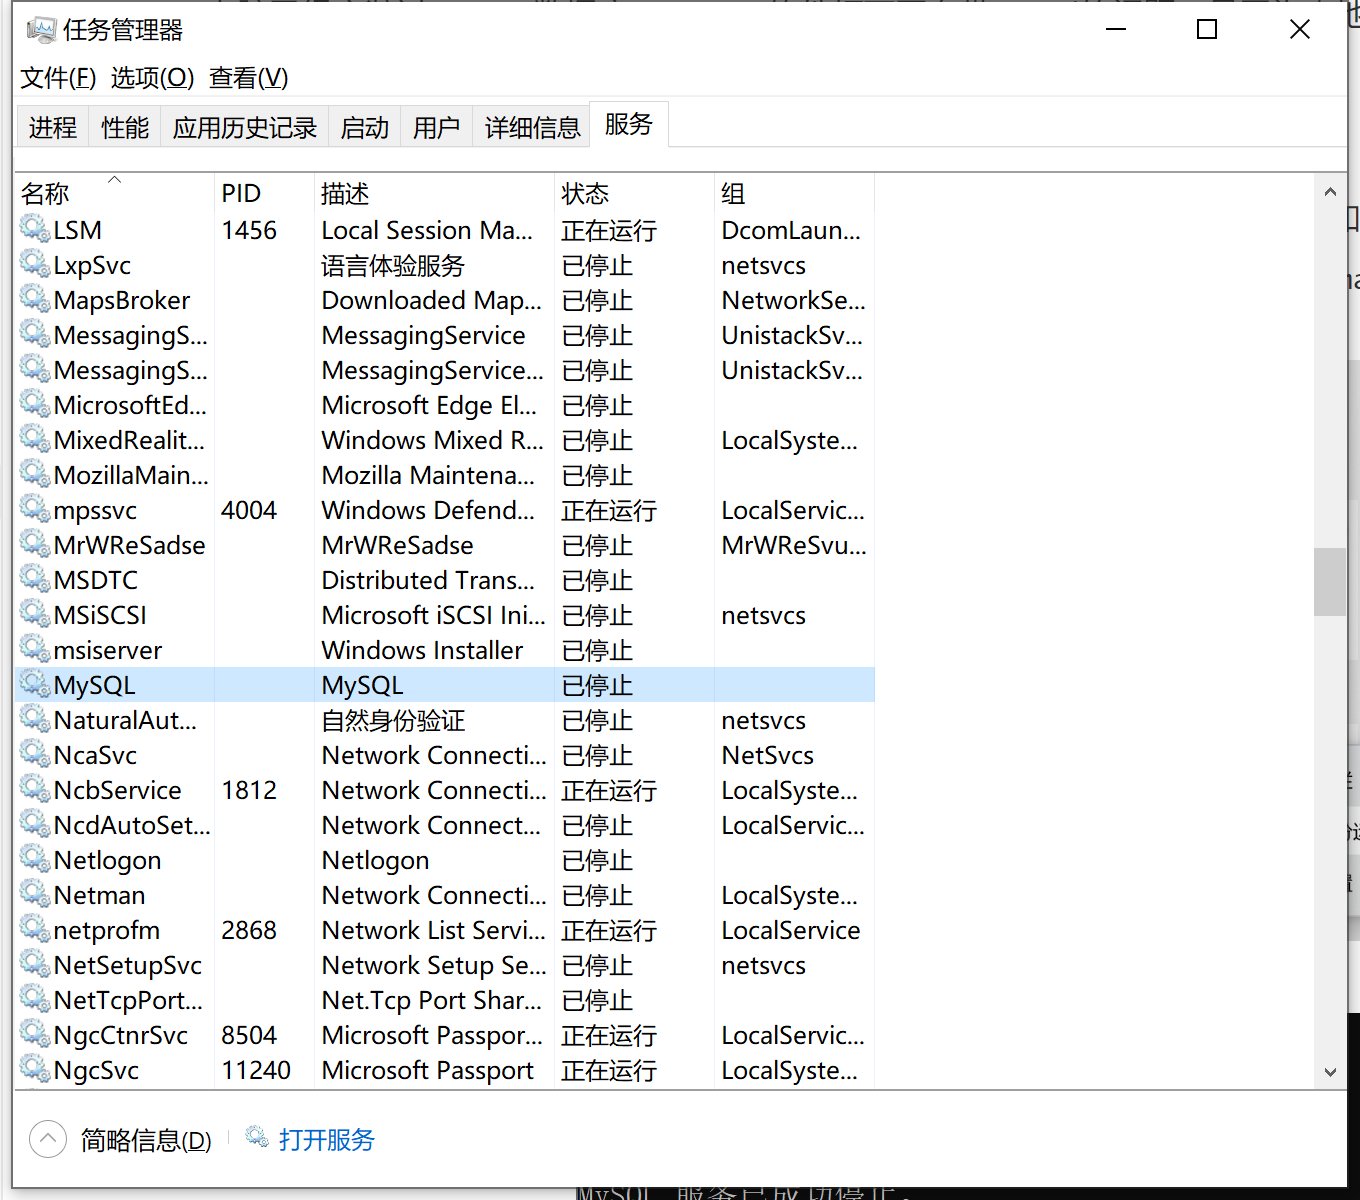Click the service icon next to 打开服务
Viewport: 1360px width, 1200px height.
[x=256, y=1138]
